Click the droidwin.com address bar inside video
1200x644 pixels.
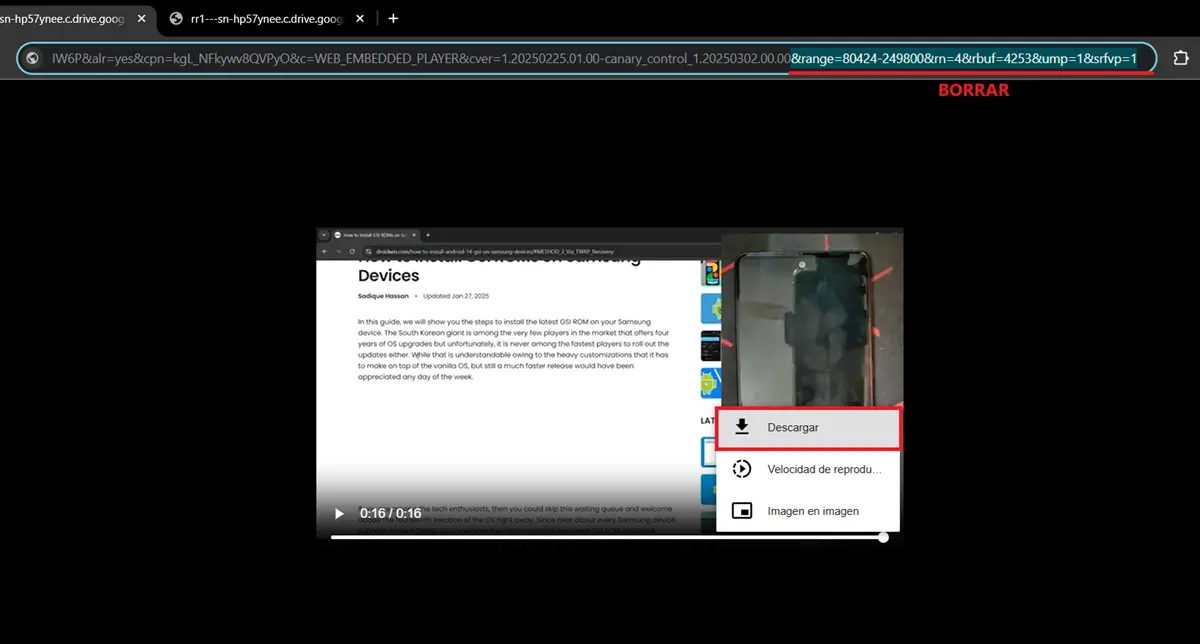[490, 251]
